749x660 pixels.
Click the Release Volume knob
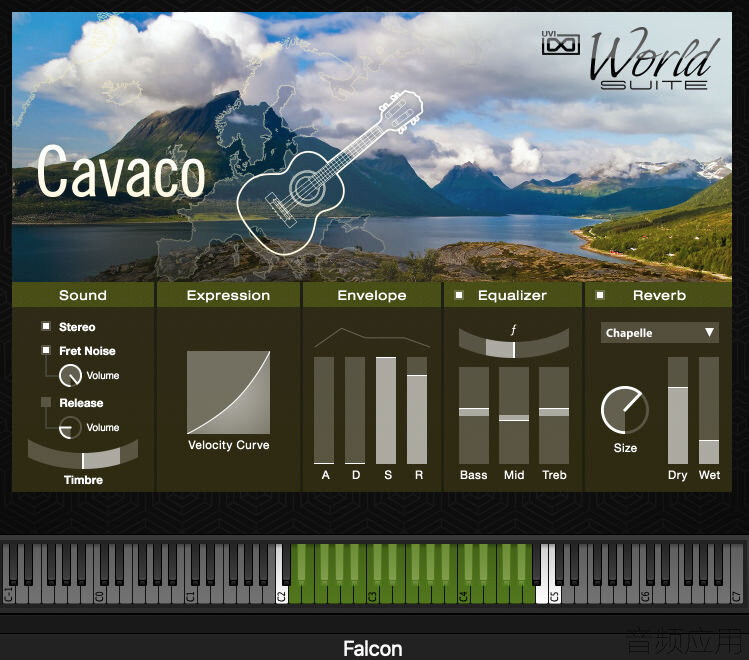(x=70, y=427)
